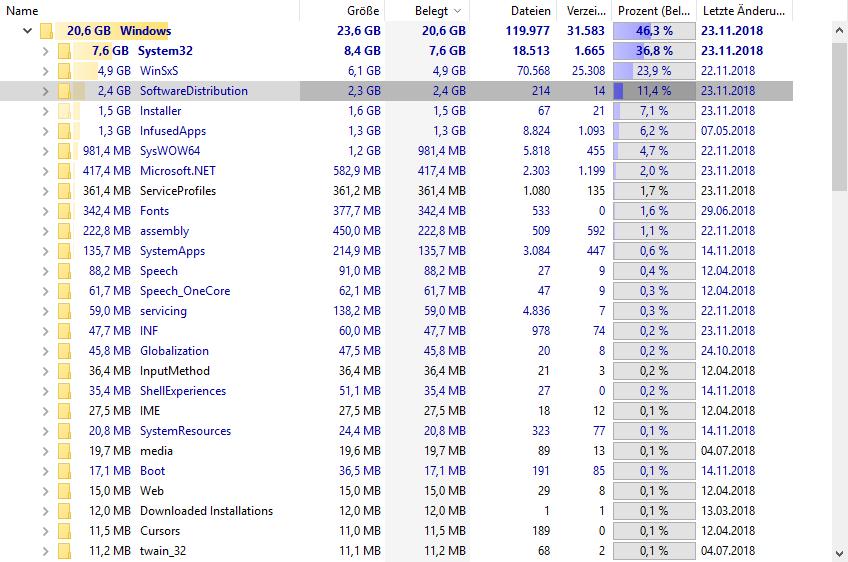Collapse the Windows folder tree node
Screen dimensions: 848x562
click(28, 31)
